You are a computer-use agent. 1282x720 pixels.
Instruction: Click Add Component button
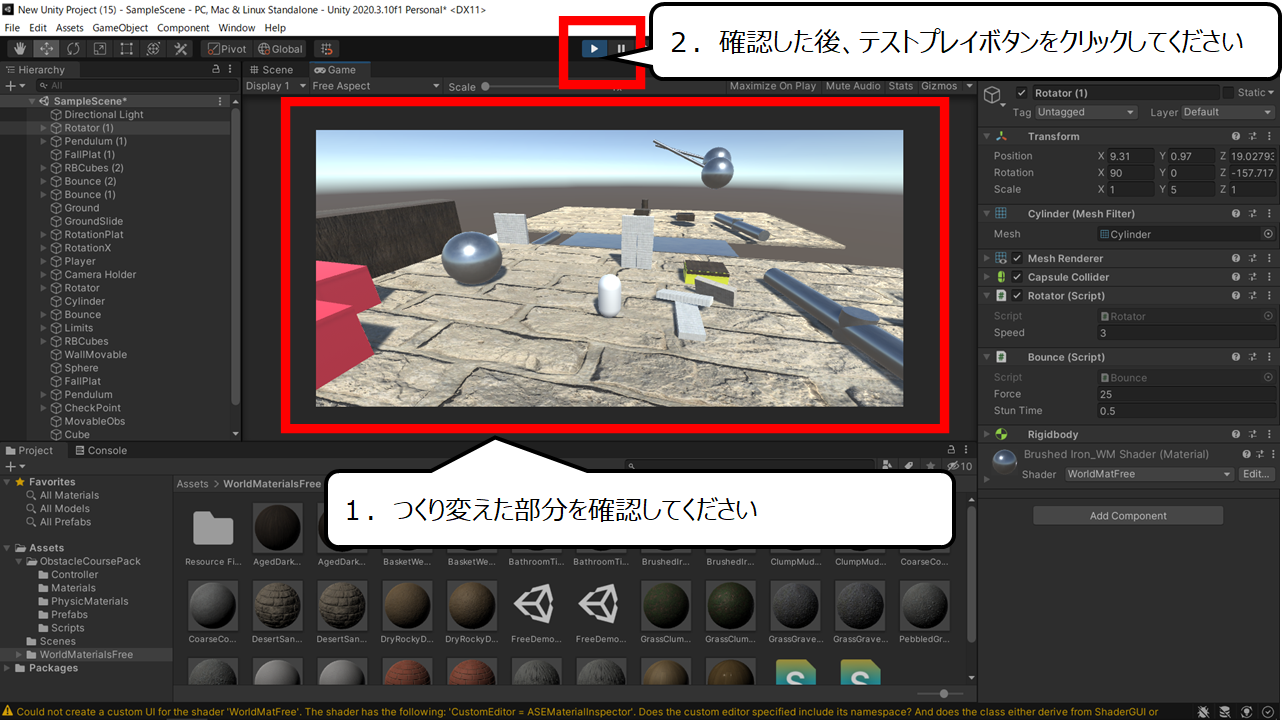point(1128,516)
